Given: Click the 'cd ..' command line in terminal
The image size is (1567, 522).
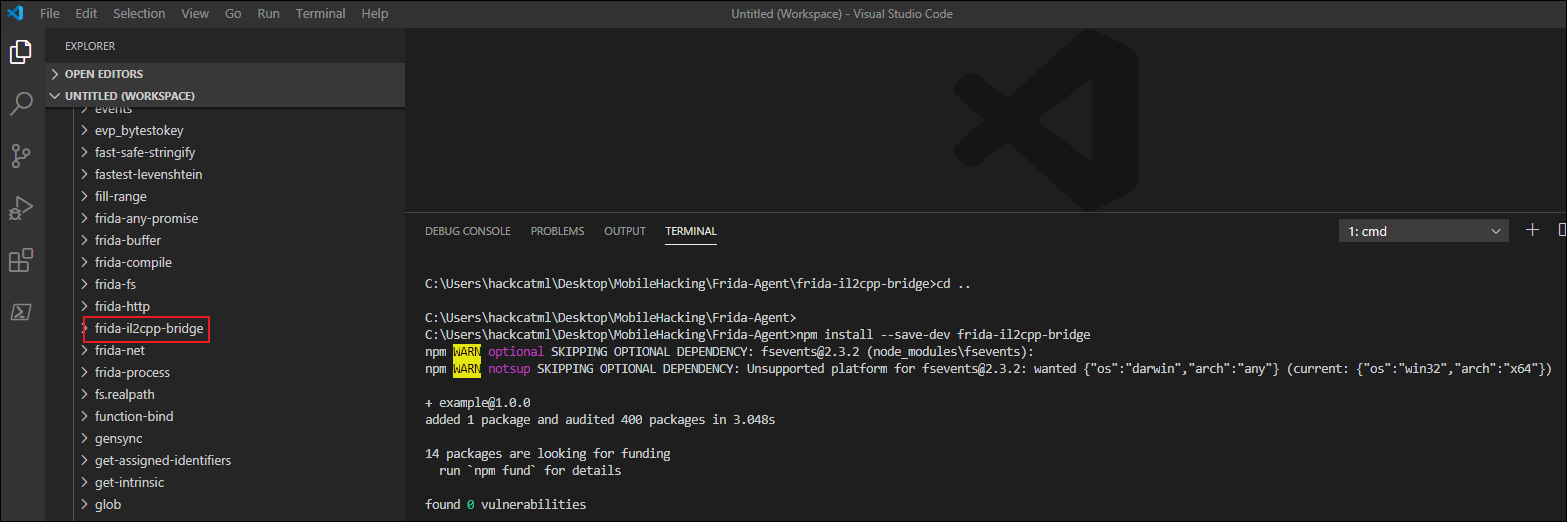Looking at the screenshot, I should click(x=698, y=283).
